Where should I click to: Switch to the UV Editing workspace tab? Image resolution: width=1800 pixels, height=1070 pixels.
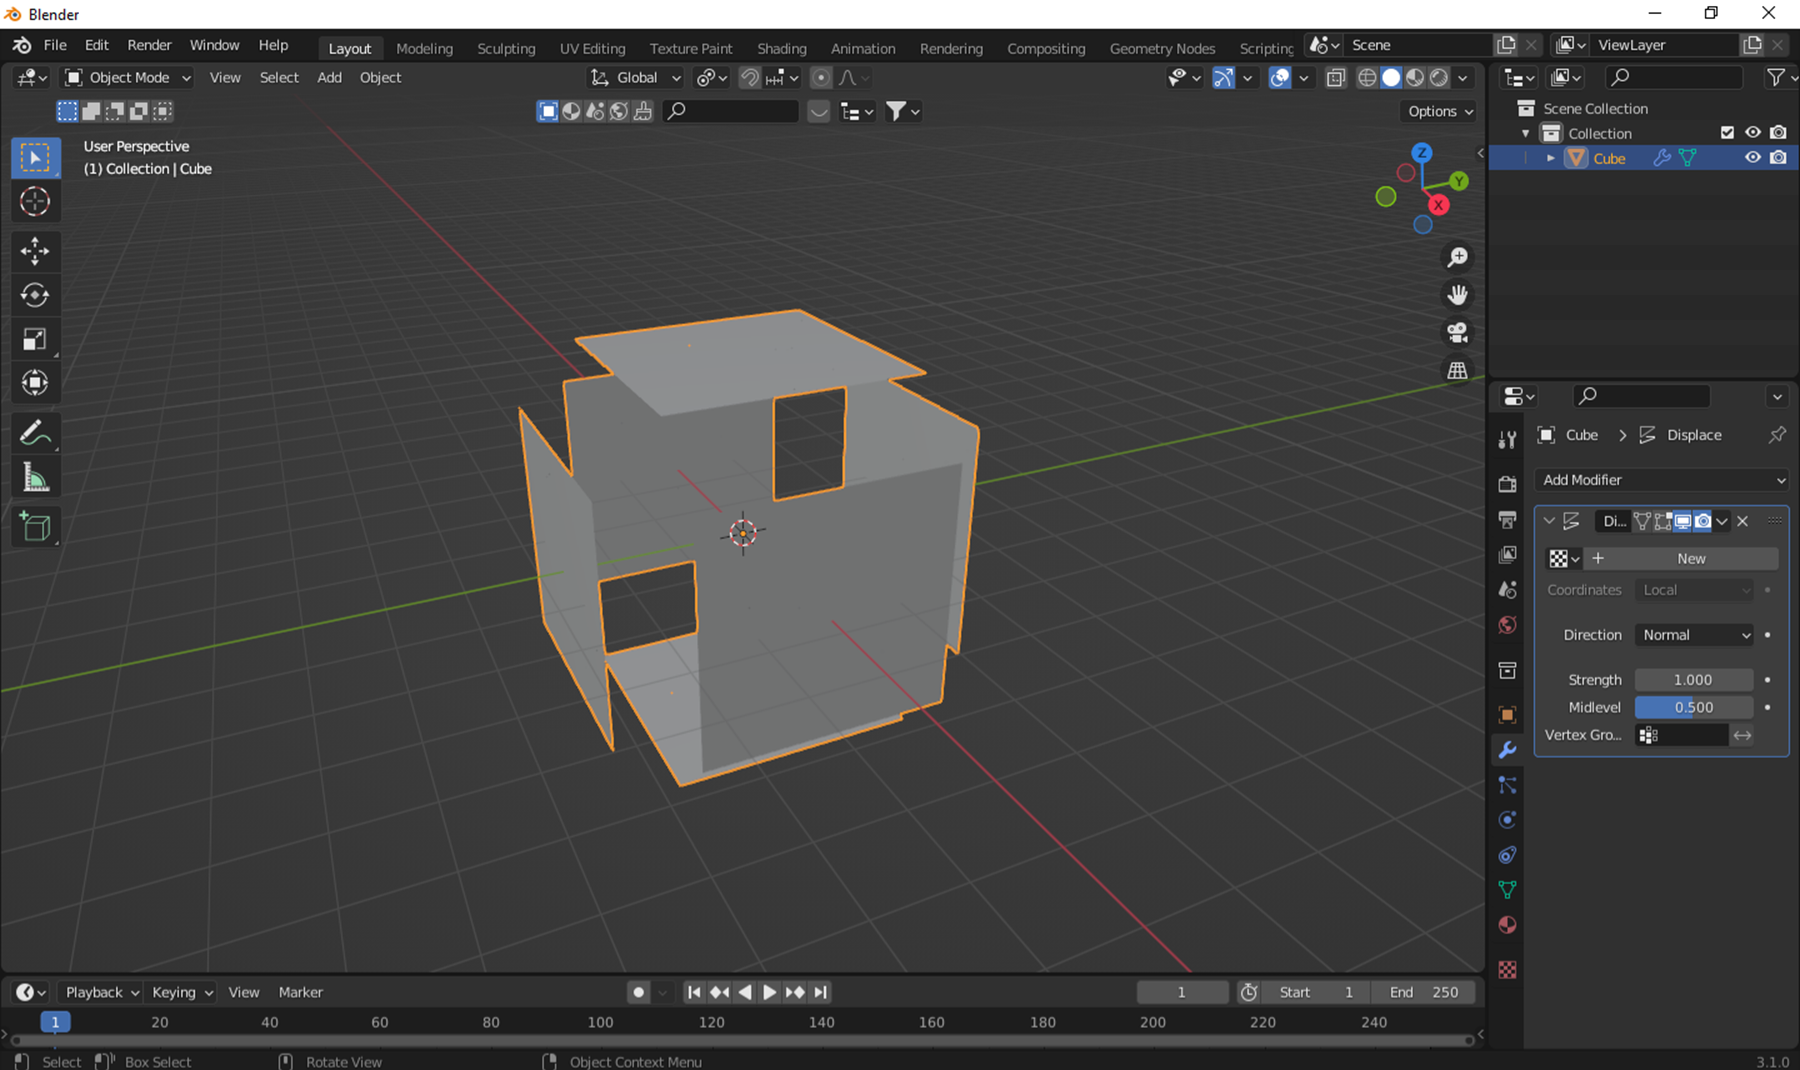point(592,48)
